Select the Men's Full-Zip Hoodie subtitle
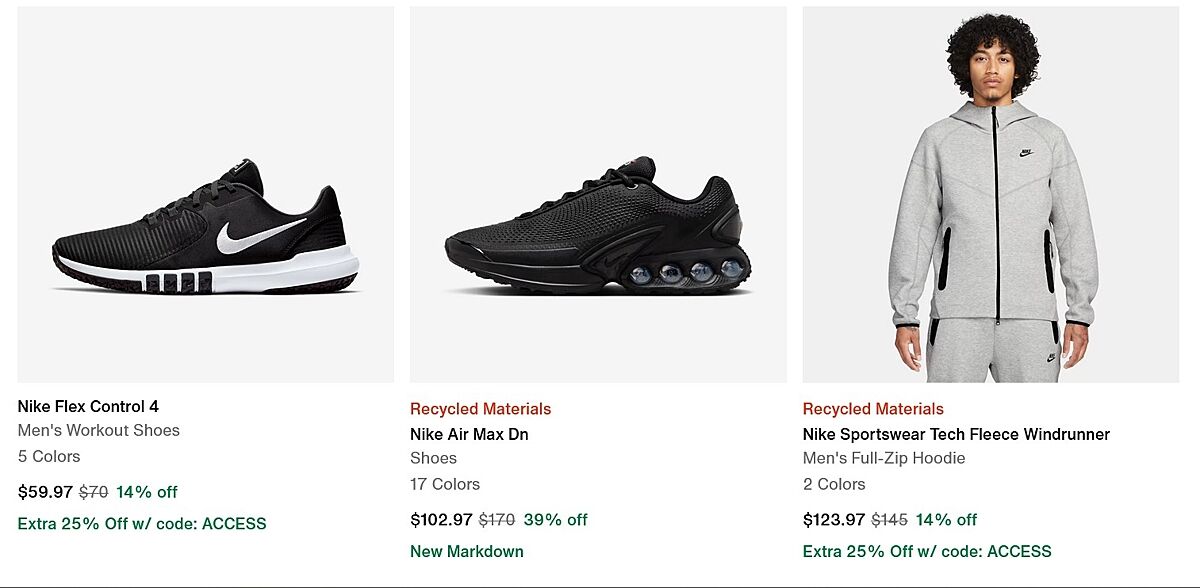The width and height of the screenshot is (1200, 588). [x=884, y=458]
